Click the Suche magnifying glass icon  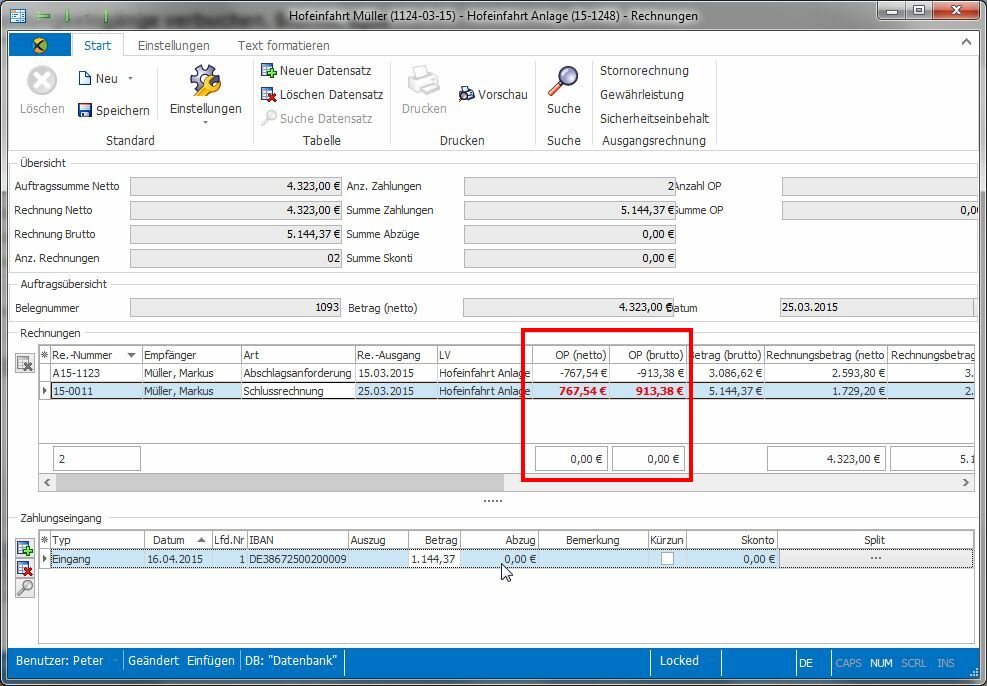click(563, 81)
